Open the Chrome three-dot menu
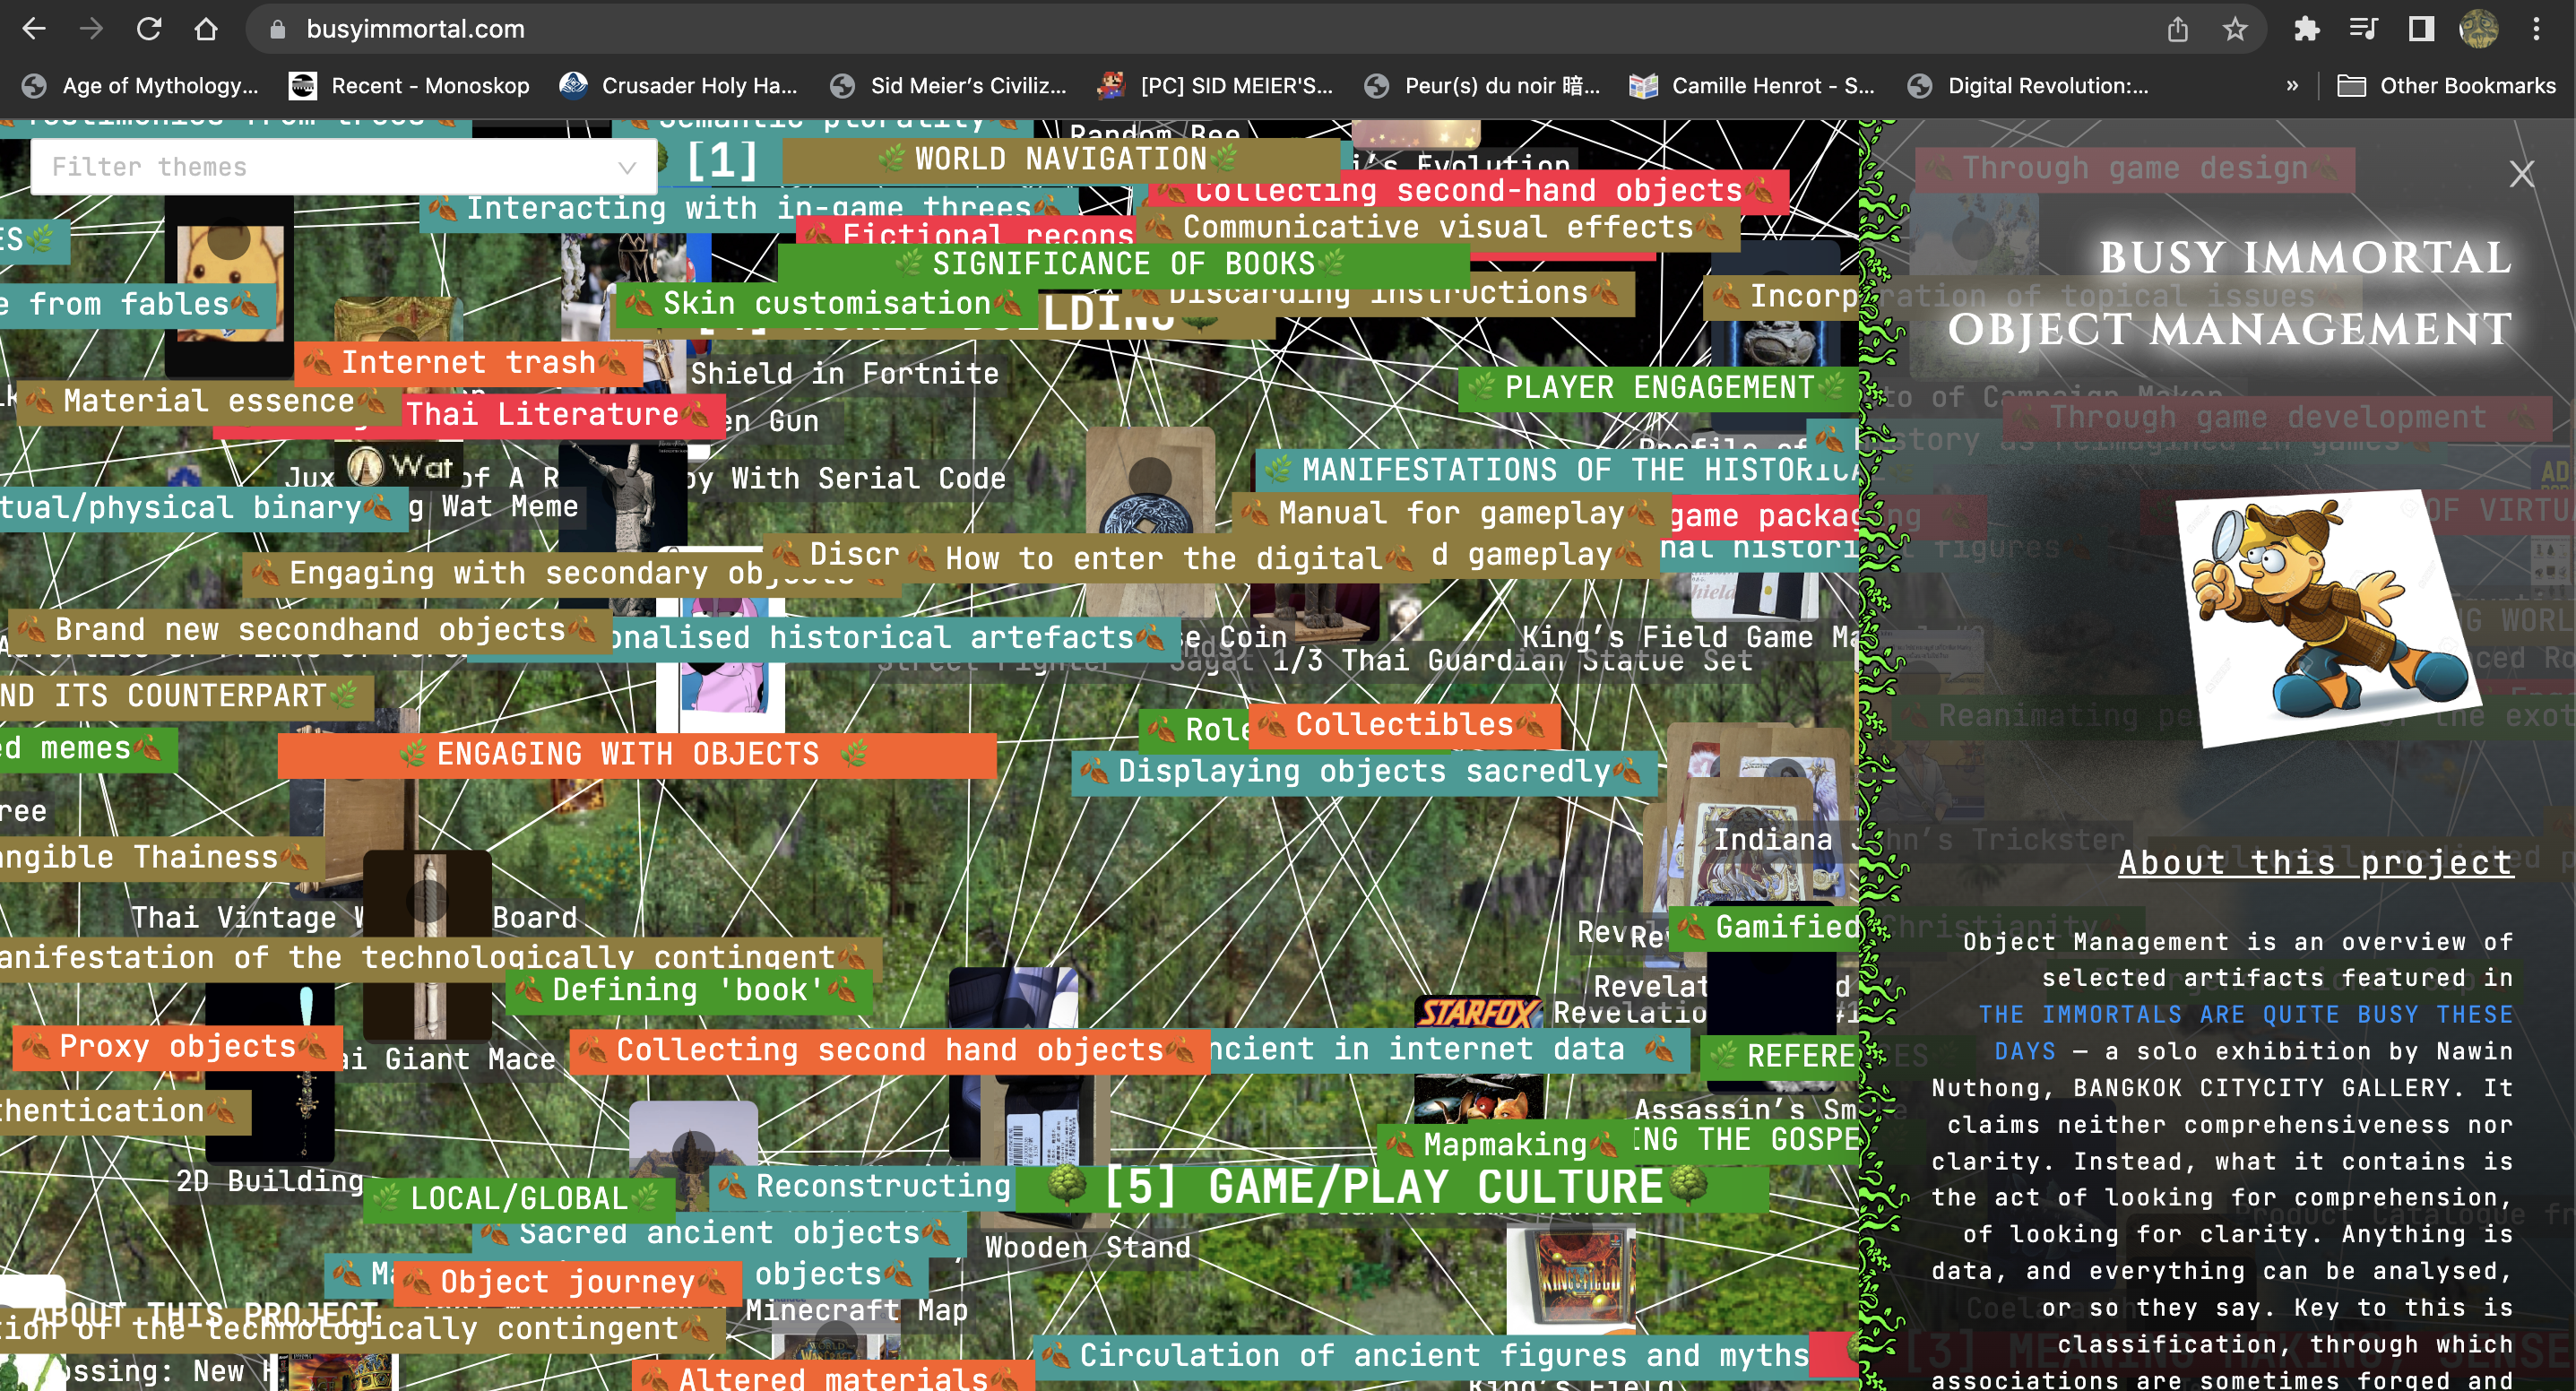Image resolution: width=2576 pixels, height=1391 pixels. tap(2536, 29)
